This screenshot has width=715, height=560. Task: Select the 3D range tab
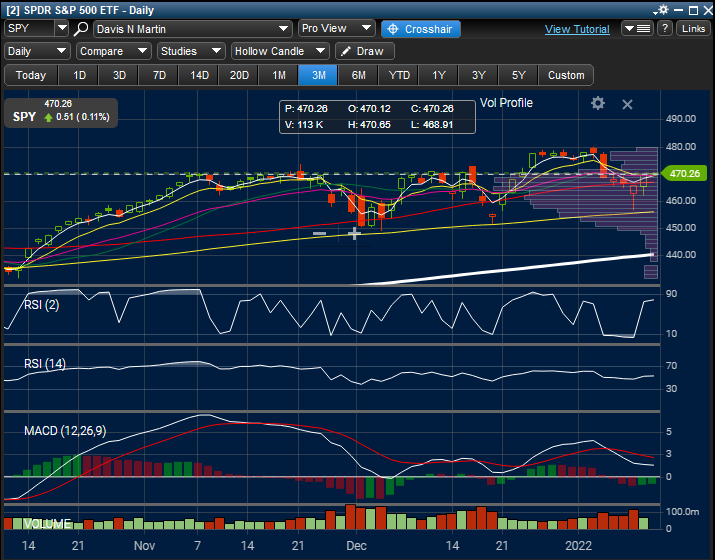point(119,75)
